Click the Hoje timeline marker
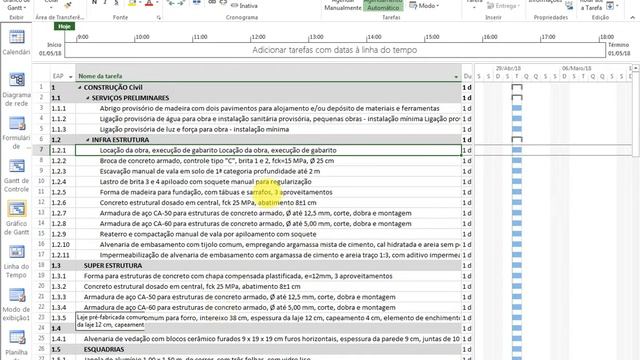The height and width of the screenshot is (360, 640). tap(64, 26)
